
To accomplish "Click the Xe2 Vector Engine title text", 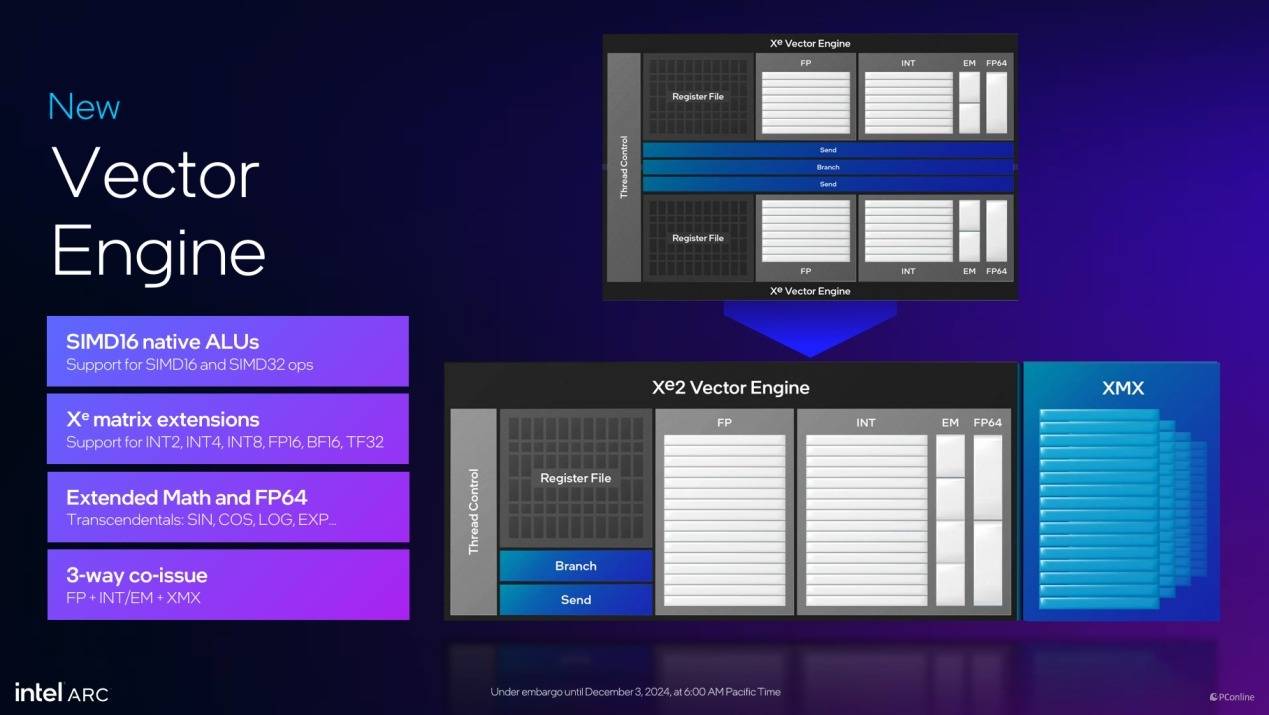I will [730, 388].
